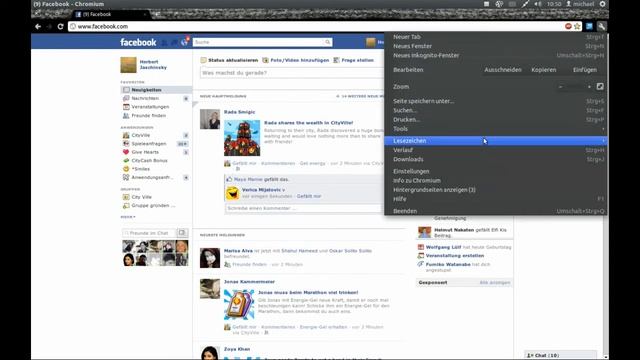Click Herbert's profile picture in sidebar
This screenshot has width=640, height=360.
tap(128, 65)
